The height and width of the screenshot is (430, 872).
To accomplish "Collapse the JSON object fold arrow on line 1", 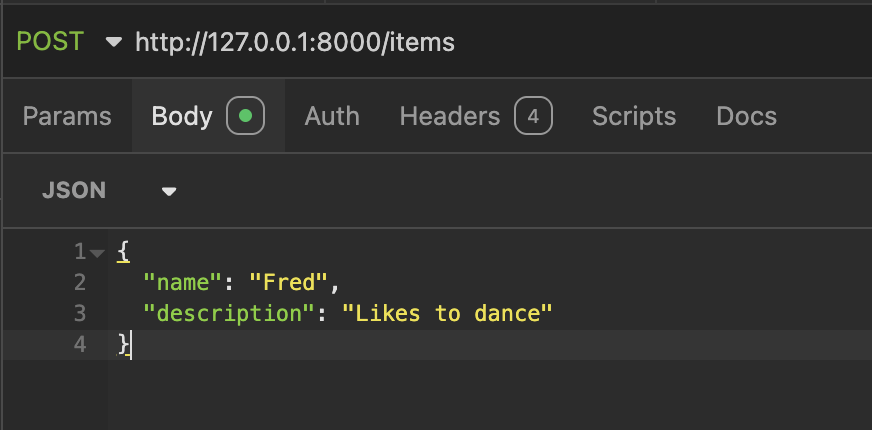I will point(97,254).
